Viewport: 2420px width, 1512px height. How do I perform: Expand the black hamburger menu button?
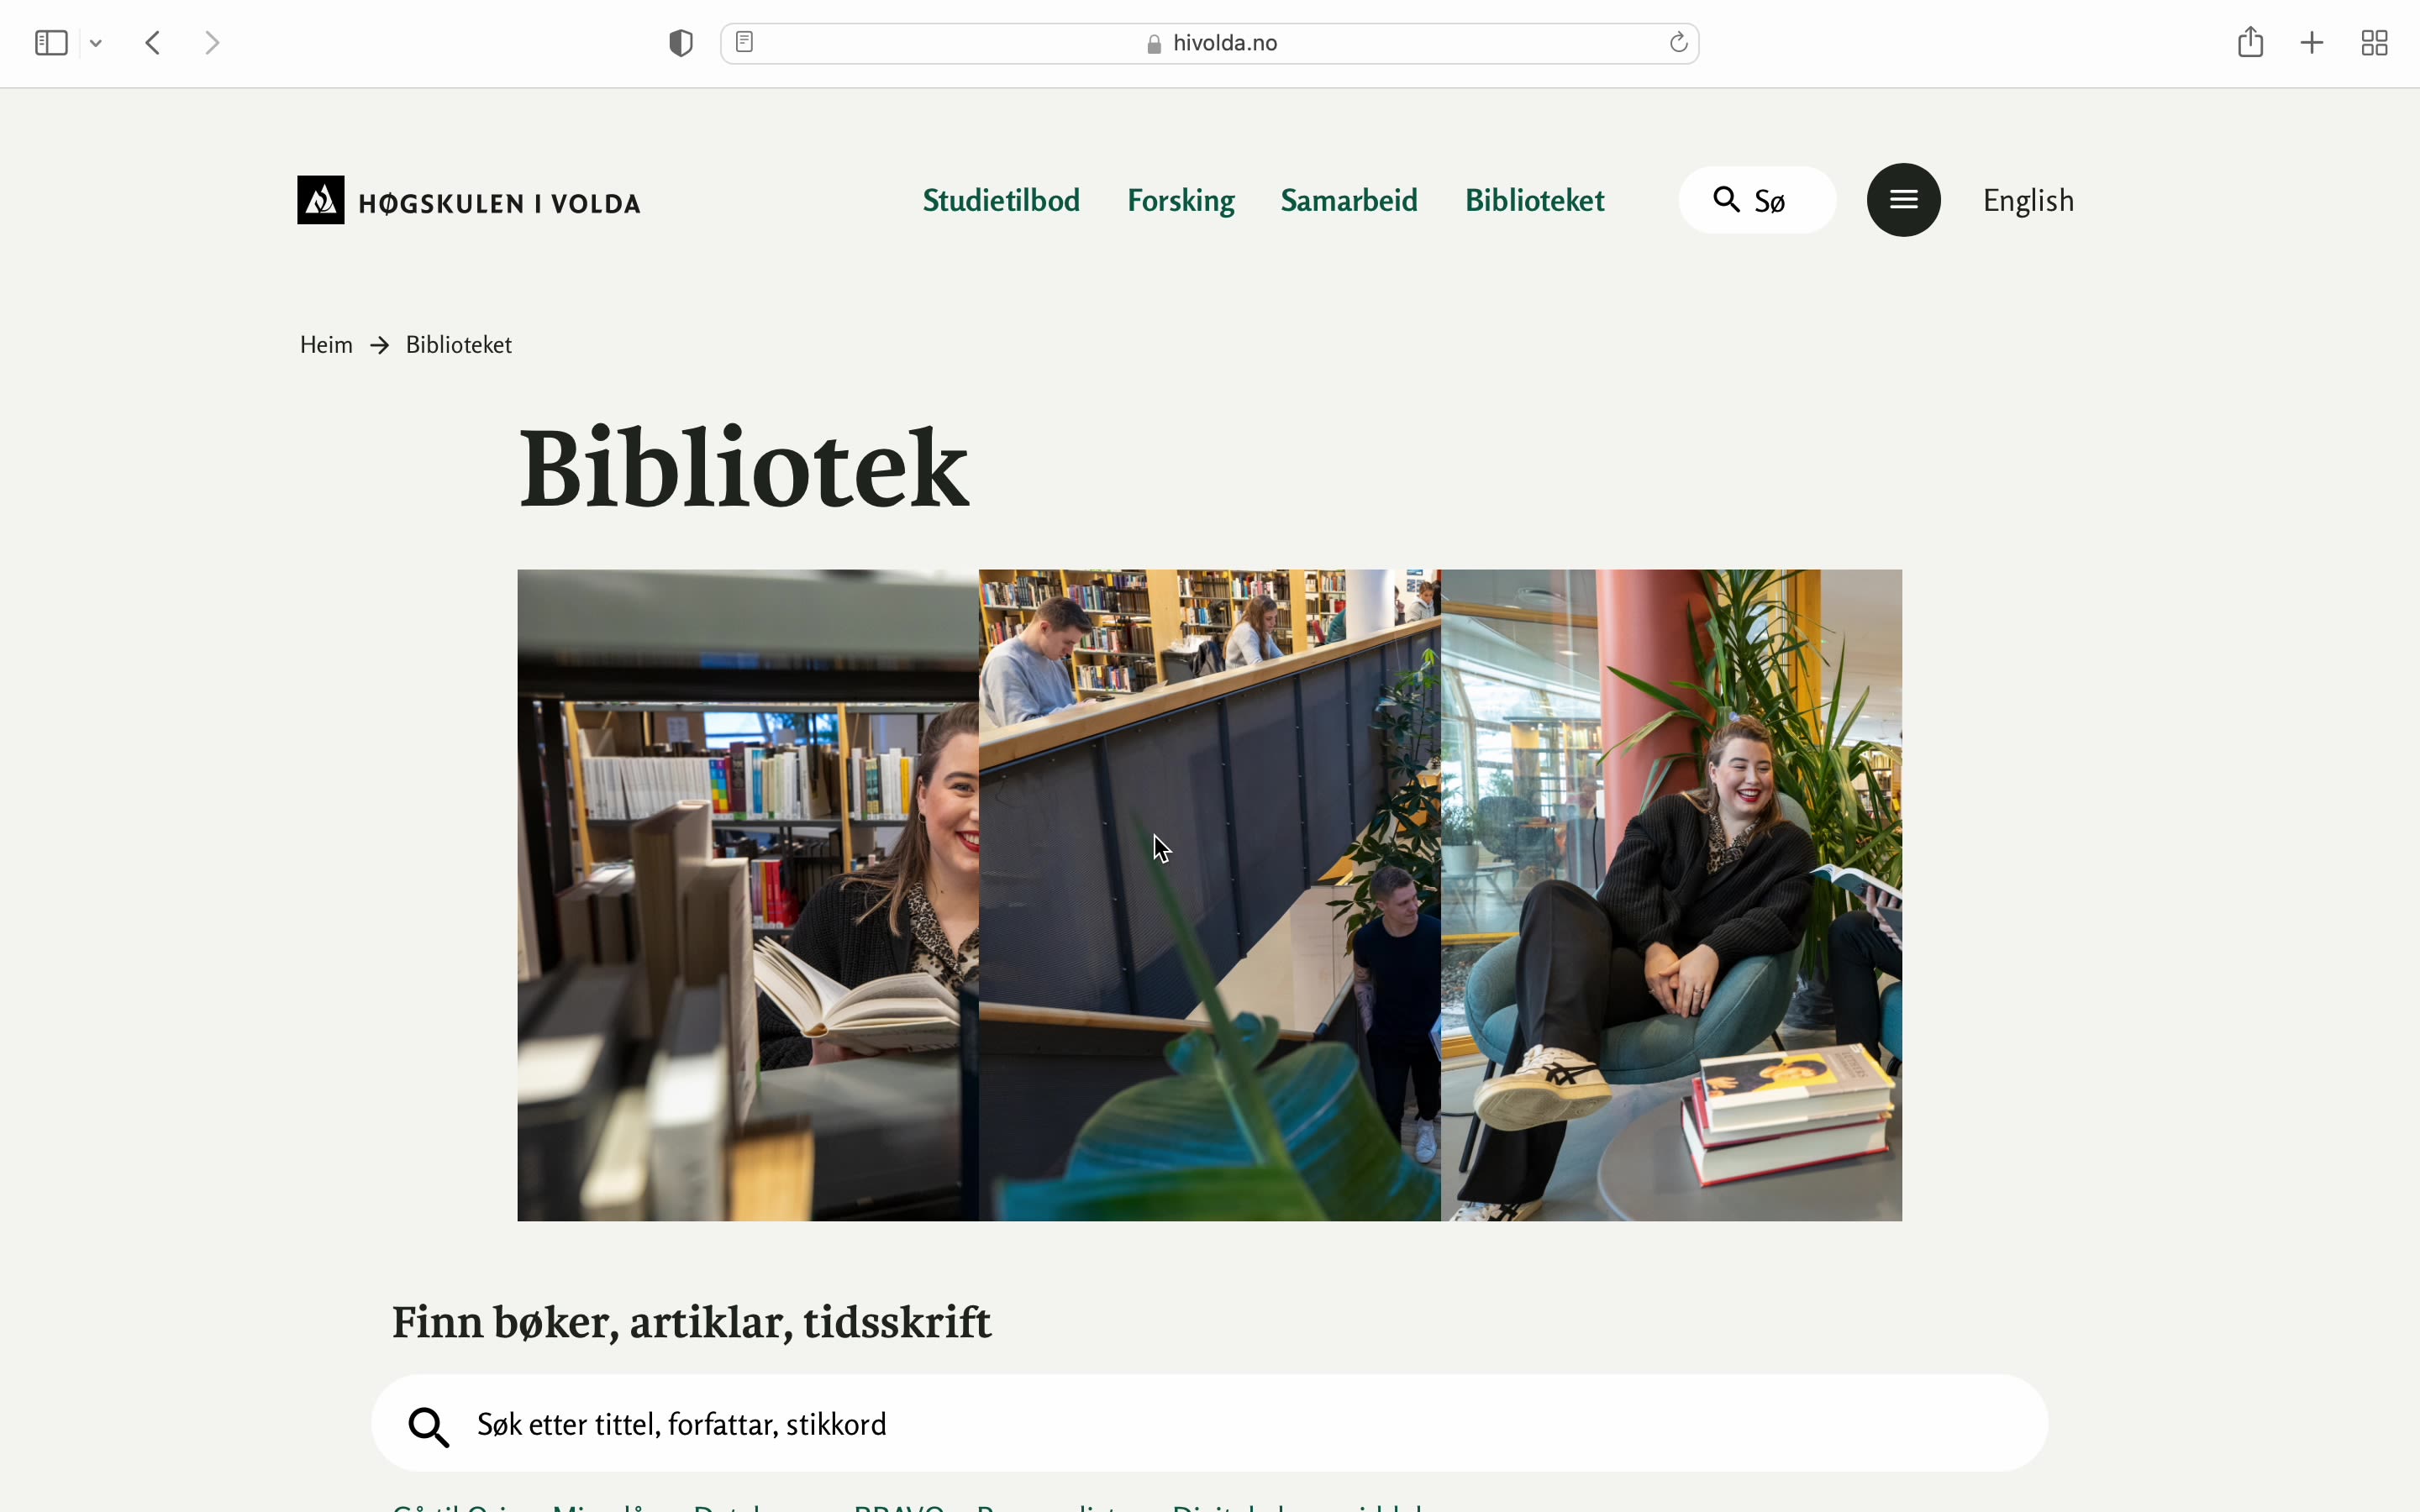[x=1904, y=200]
